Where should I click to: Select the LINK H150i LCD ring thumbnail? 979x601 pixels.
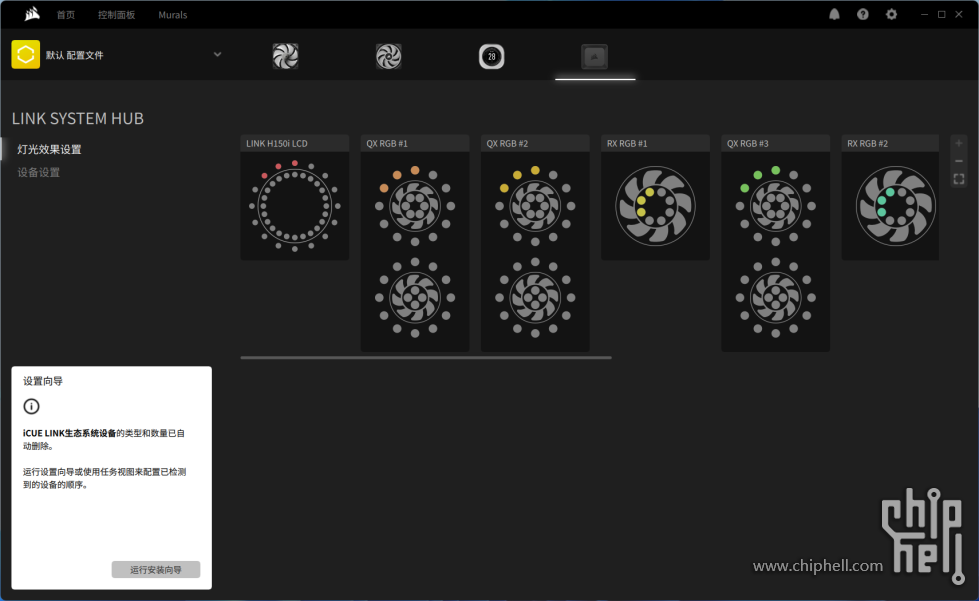click(295, 205)
